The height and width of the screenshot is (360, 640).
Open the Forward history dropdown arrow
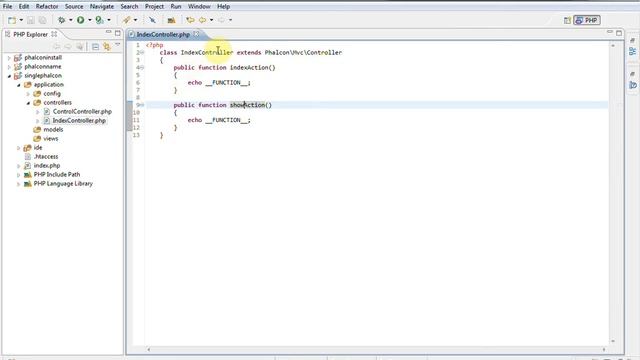[230, 20]
